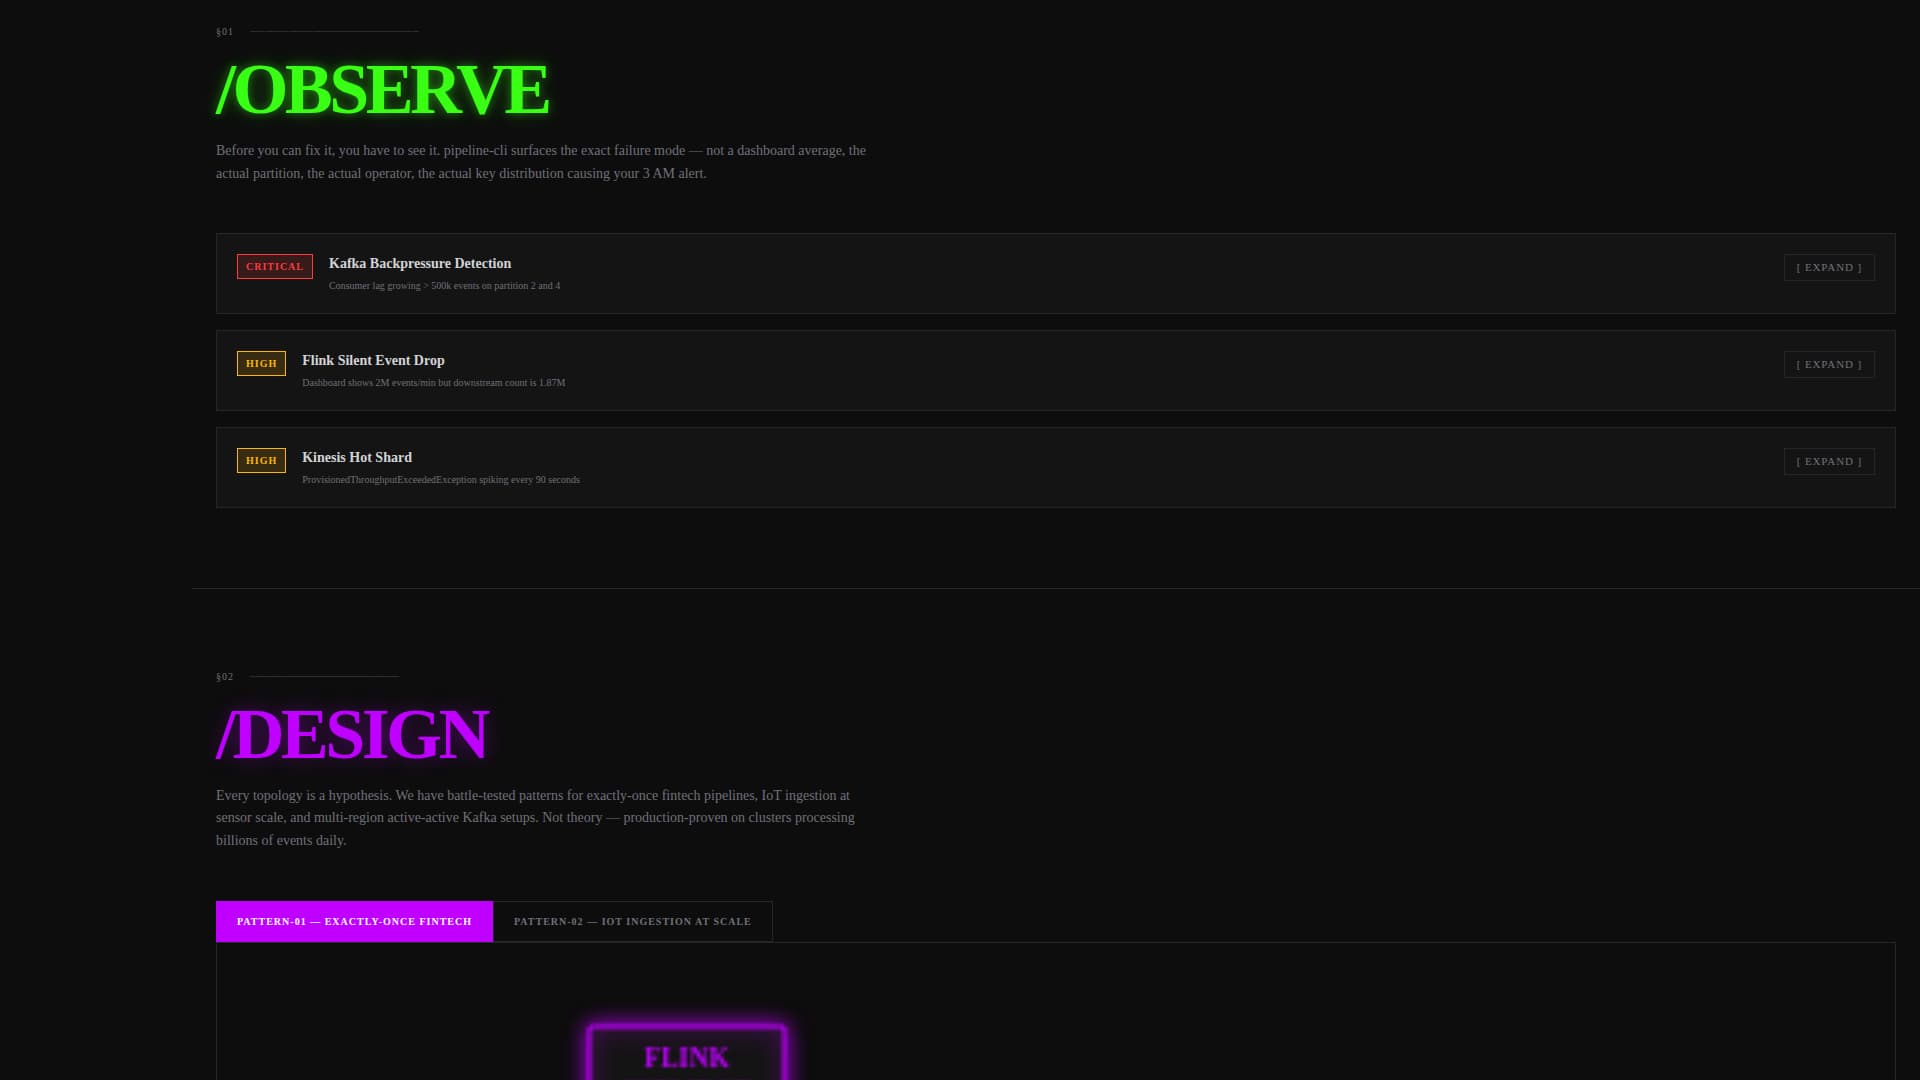Expand the Kafka Backpressure Detection incident
This screenshot has width=1920, height=1080.
point(1828,267)
